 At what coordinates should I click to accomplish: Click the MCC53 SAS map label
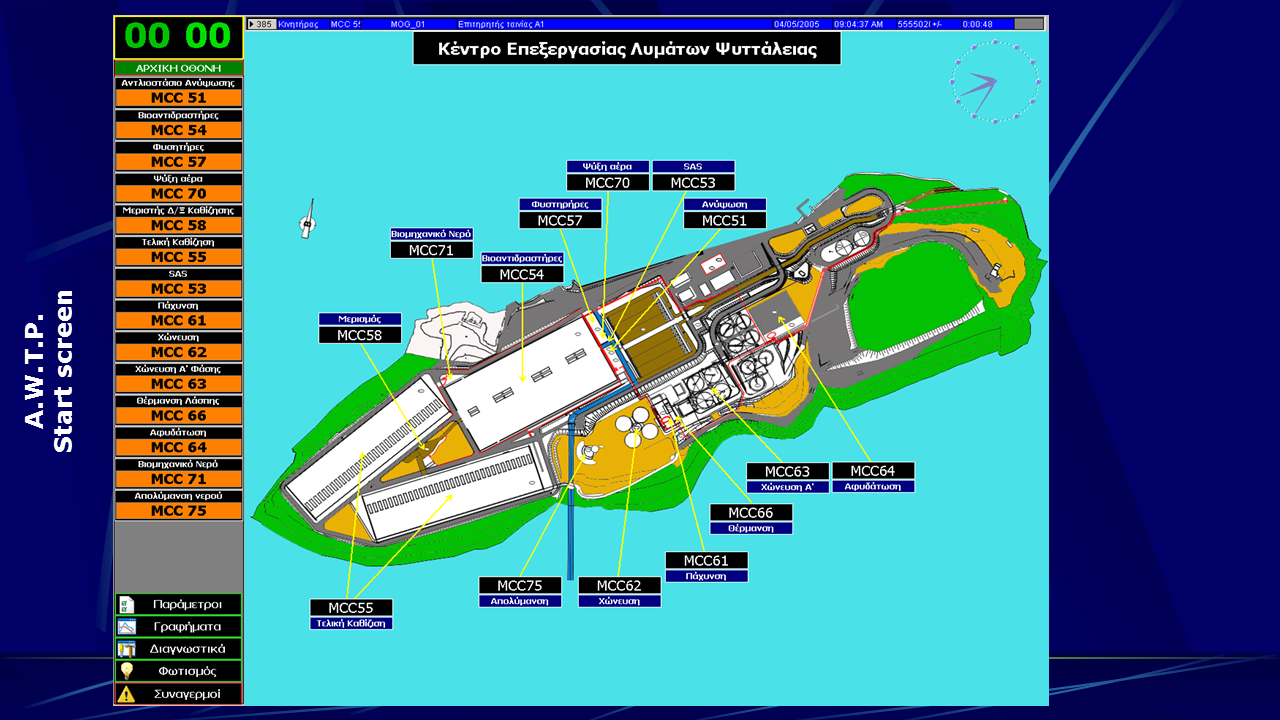coord(693,182)
